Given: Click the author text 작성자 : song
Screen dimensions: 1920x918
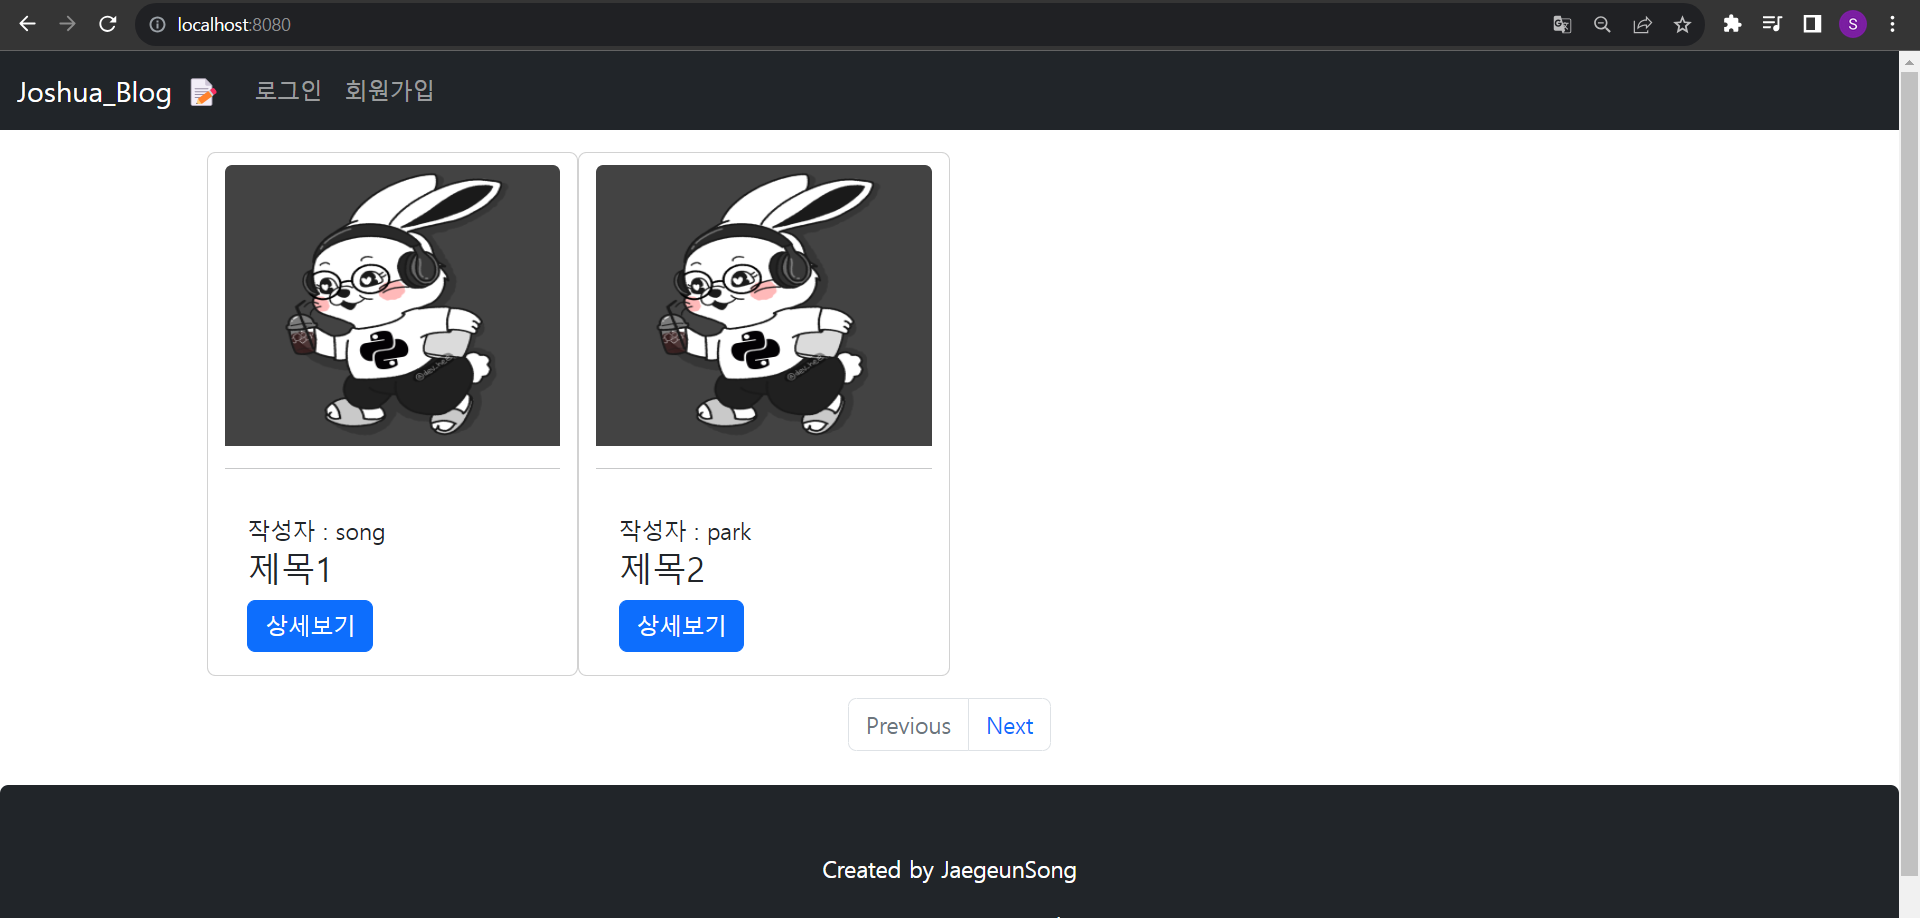Looking at the screenshot, I should click(317, 531).
